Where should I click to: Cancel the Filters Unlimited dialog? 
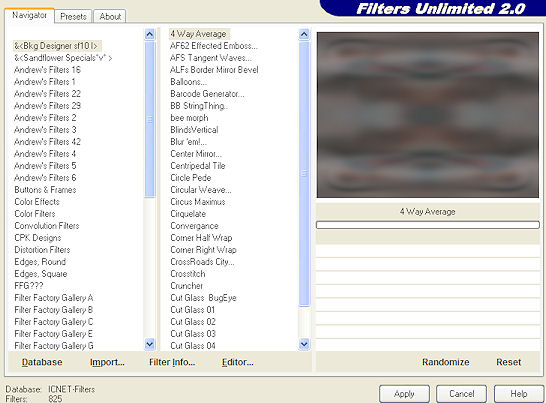pos(461,394)
